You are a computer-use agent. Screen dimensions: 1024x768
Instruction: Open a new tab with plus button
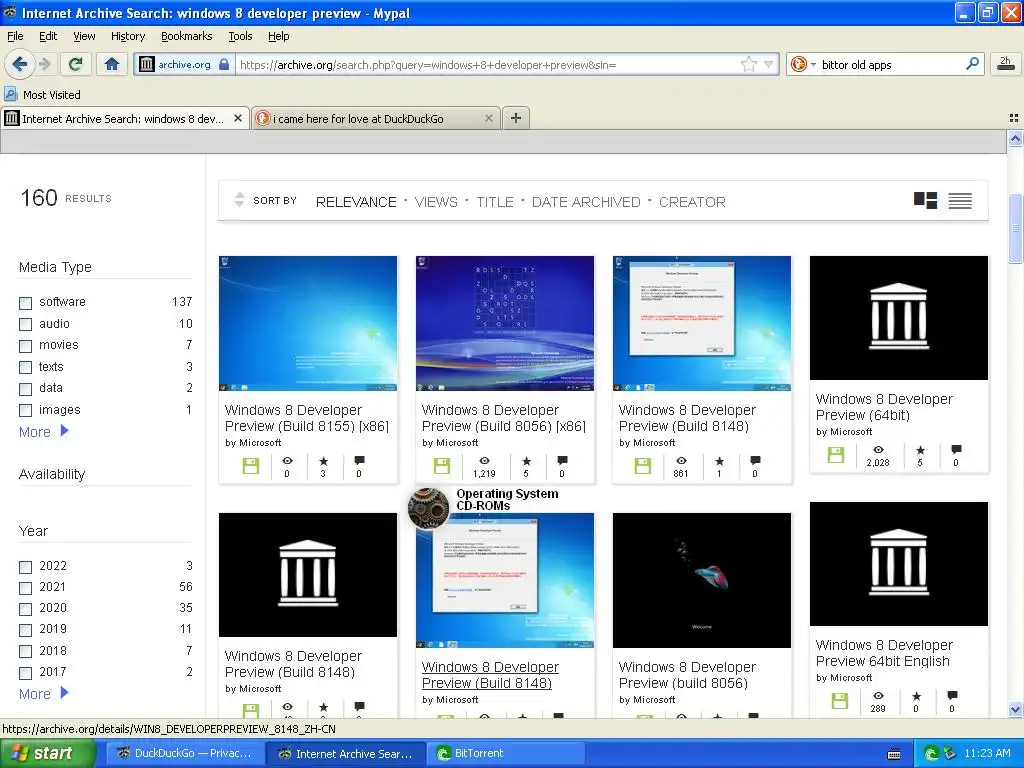coord(515,118)
